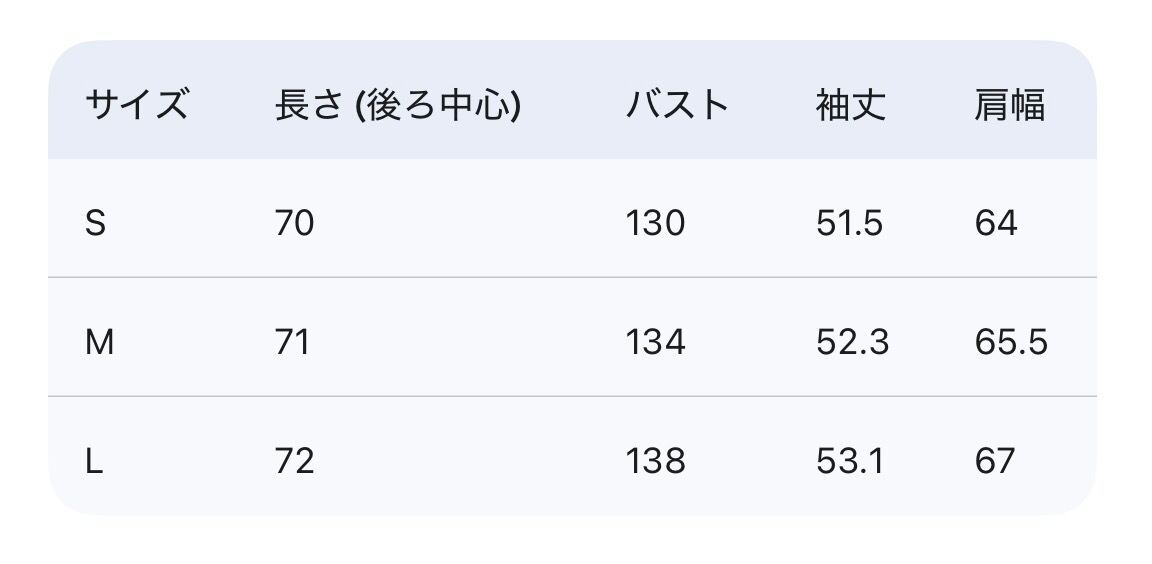Click sleeve length value 53.1
This screenshot has width=1152, height=564.
click(849, 461)
